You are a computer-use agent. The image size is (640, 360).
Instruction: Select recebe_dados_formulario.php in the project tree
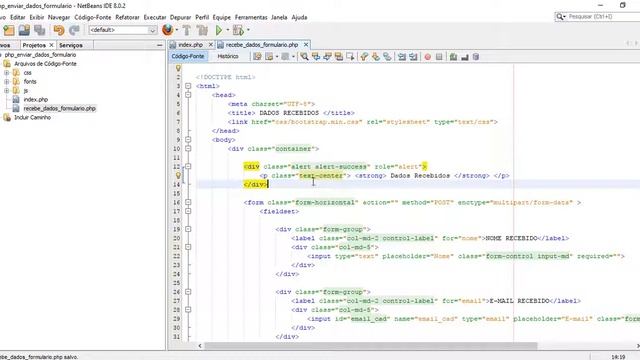60,109
